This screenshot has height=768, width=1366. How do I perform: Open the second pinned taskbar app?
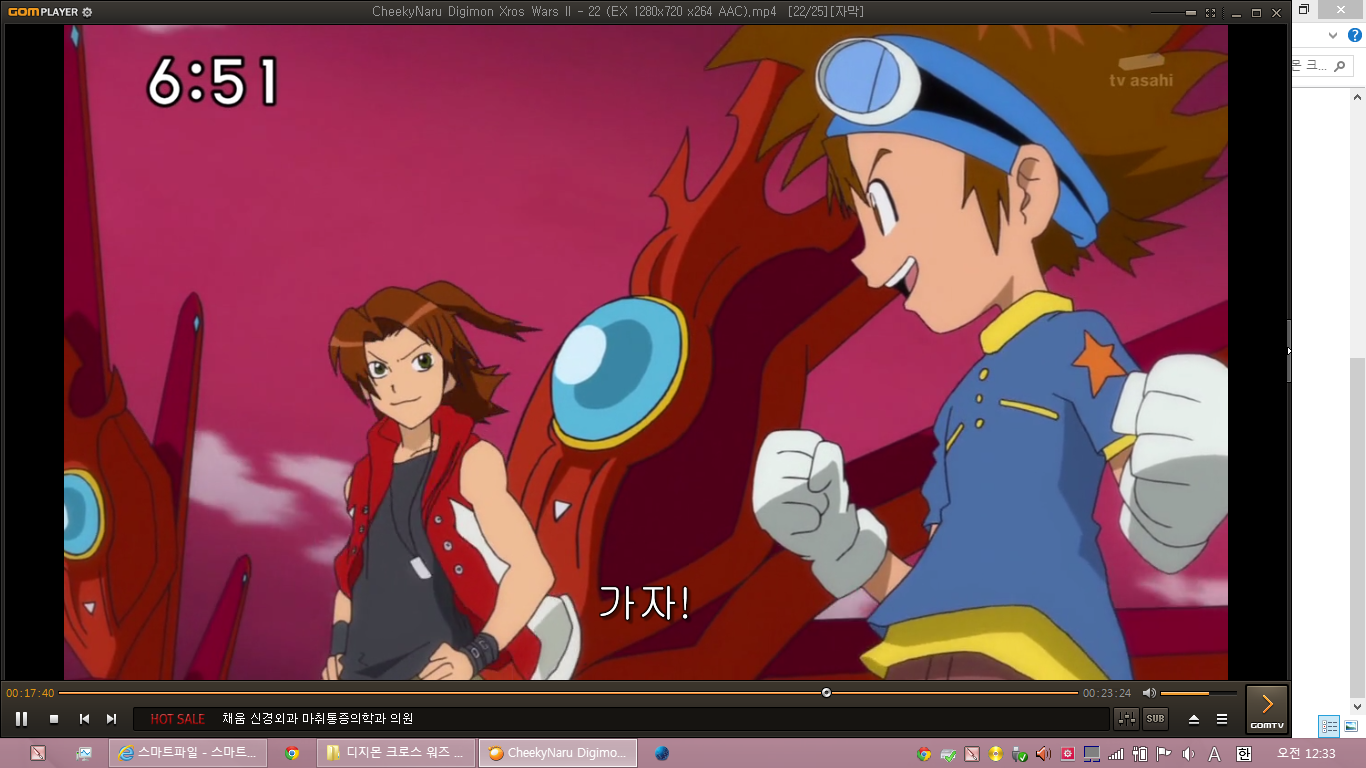coord(84,753)
